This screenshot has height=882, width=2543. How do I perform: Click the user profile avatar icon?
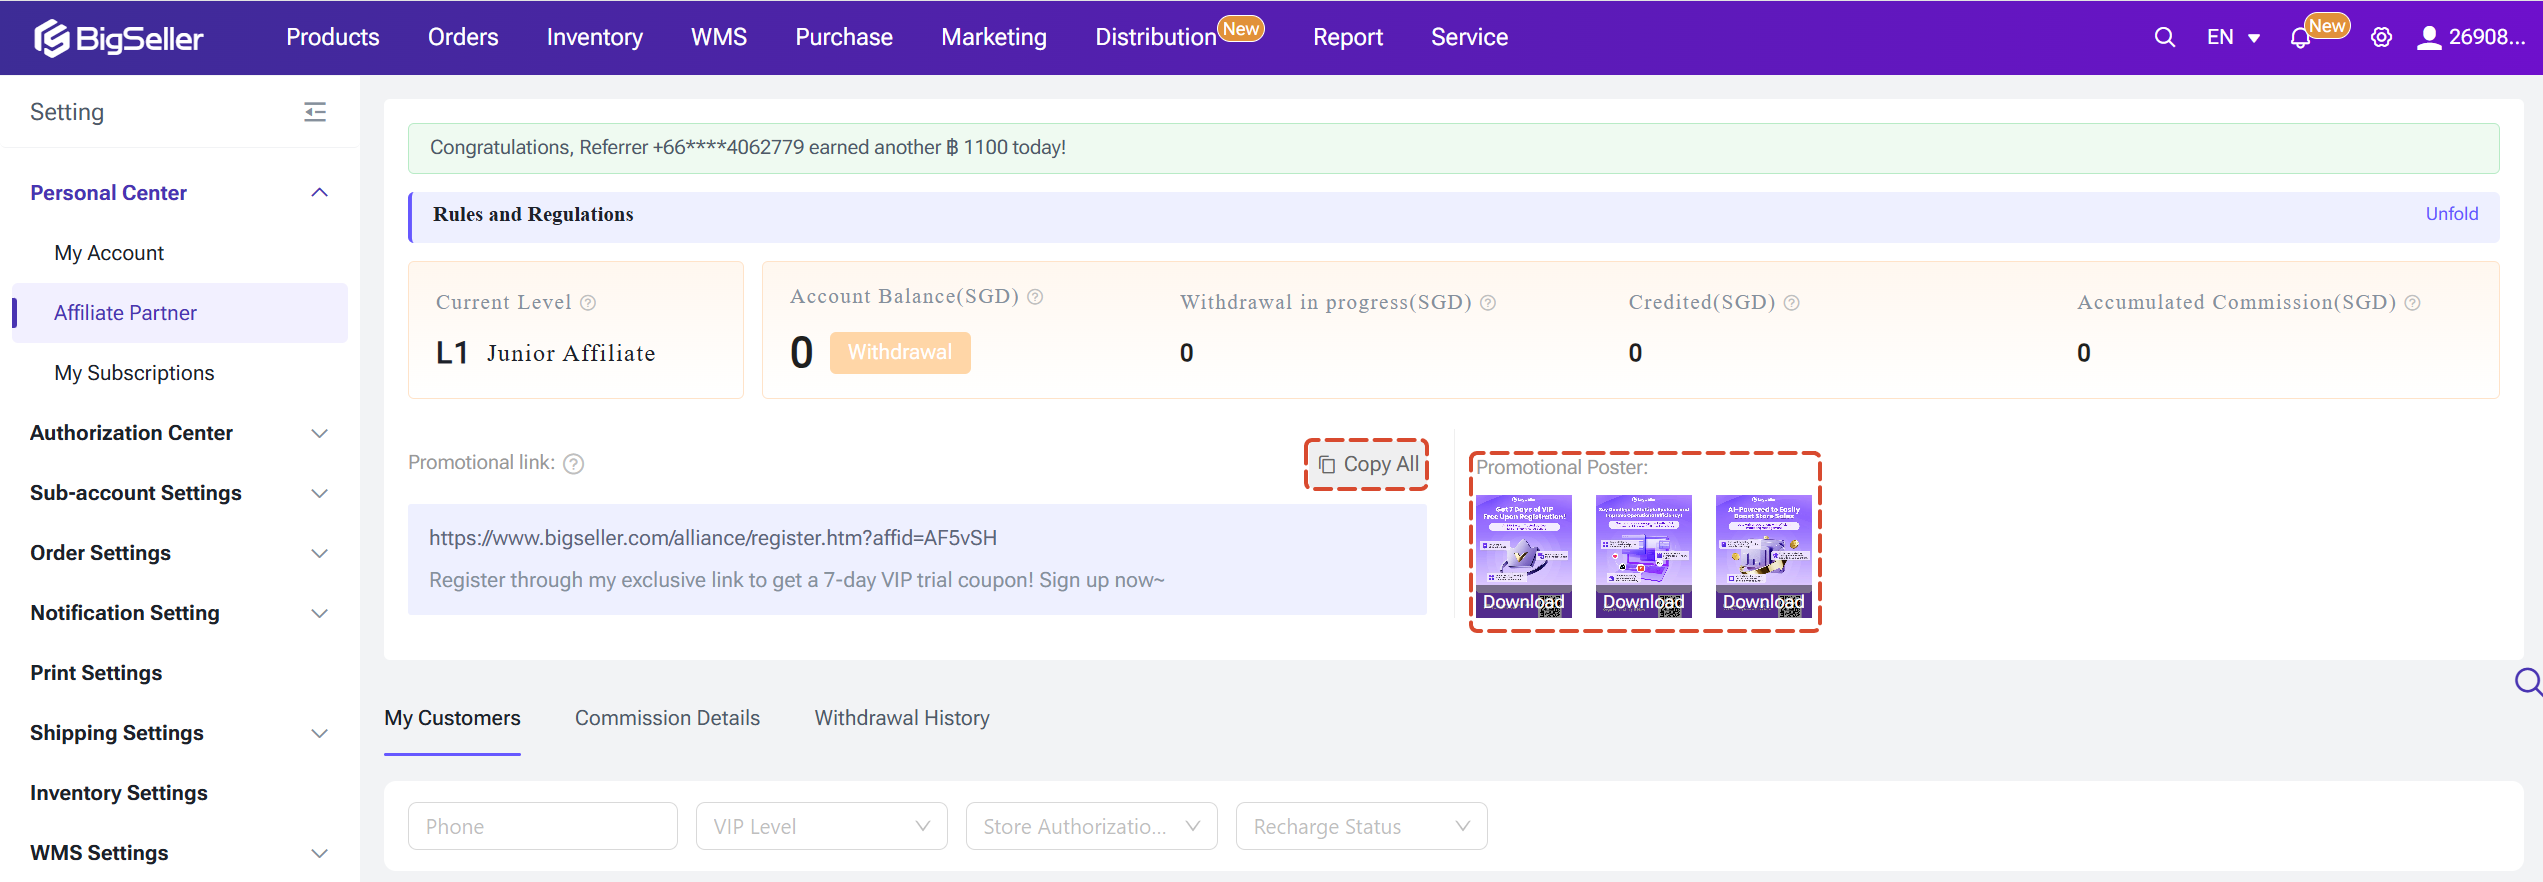(x=2428, y=38)
